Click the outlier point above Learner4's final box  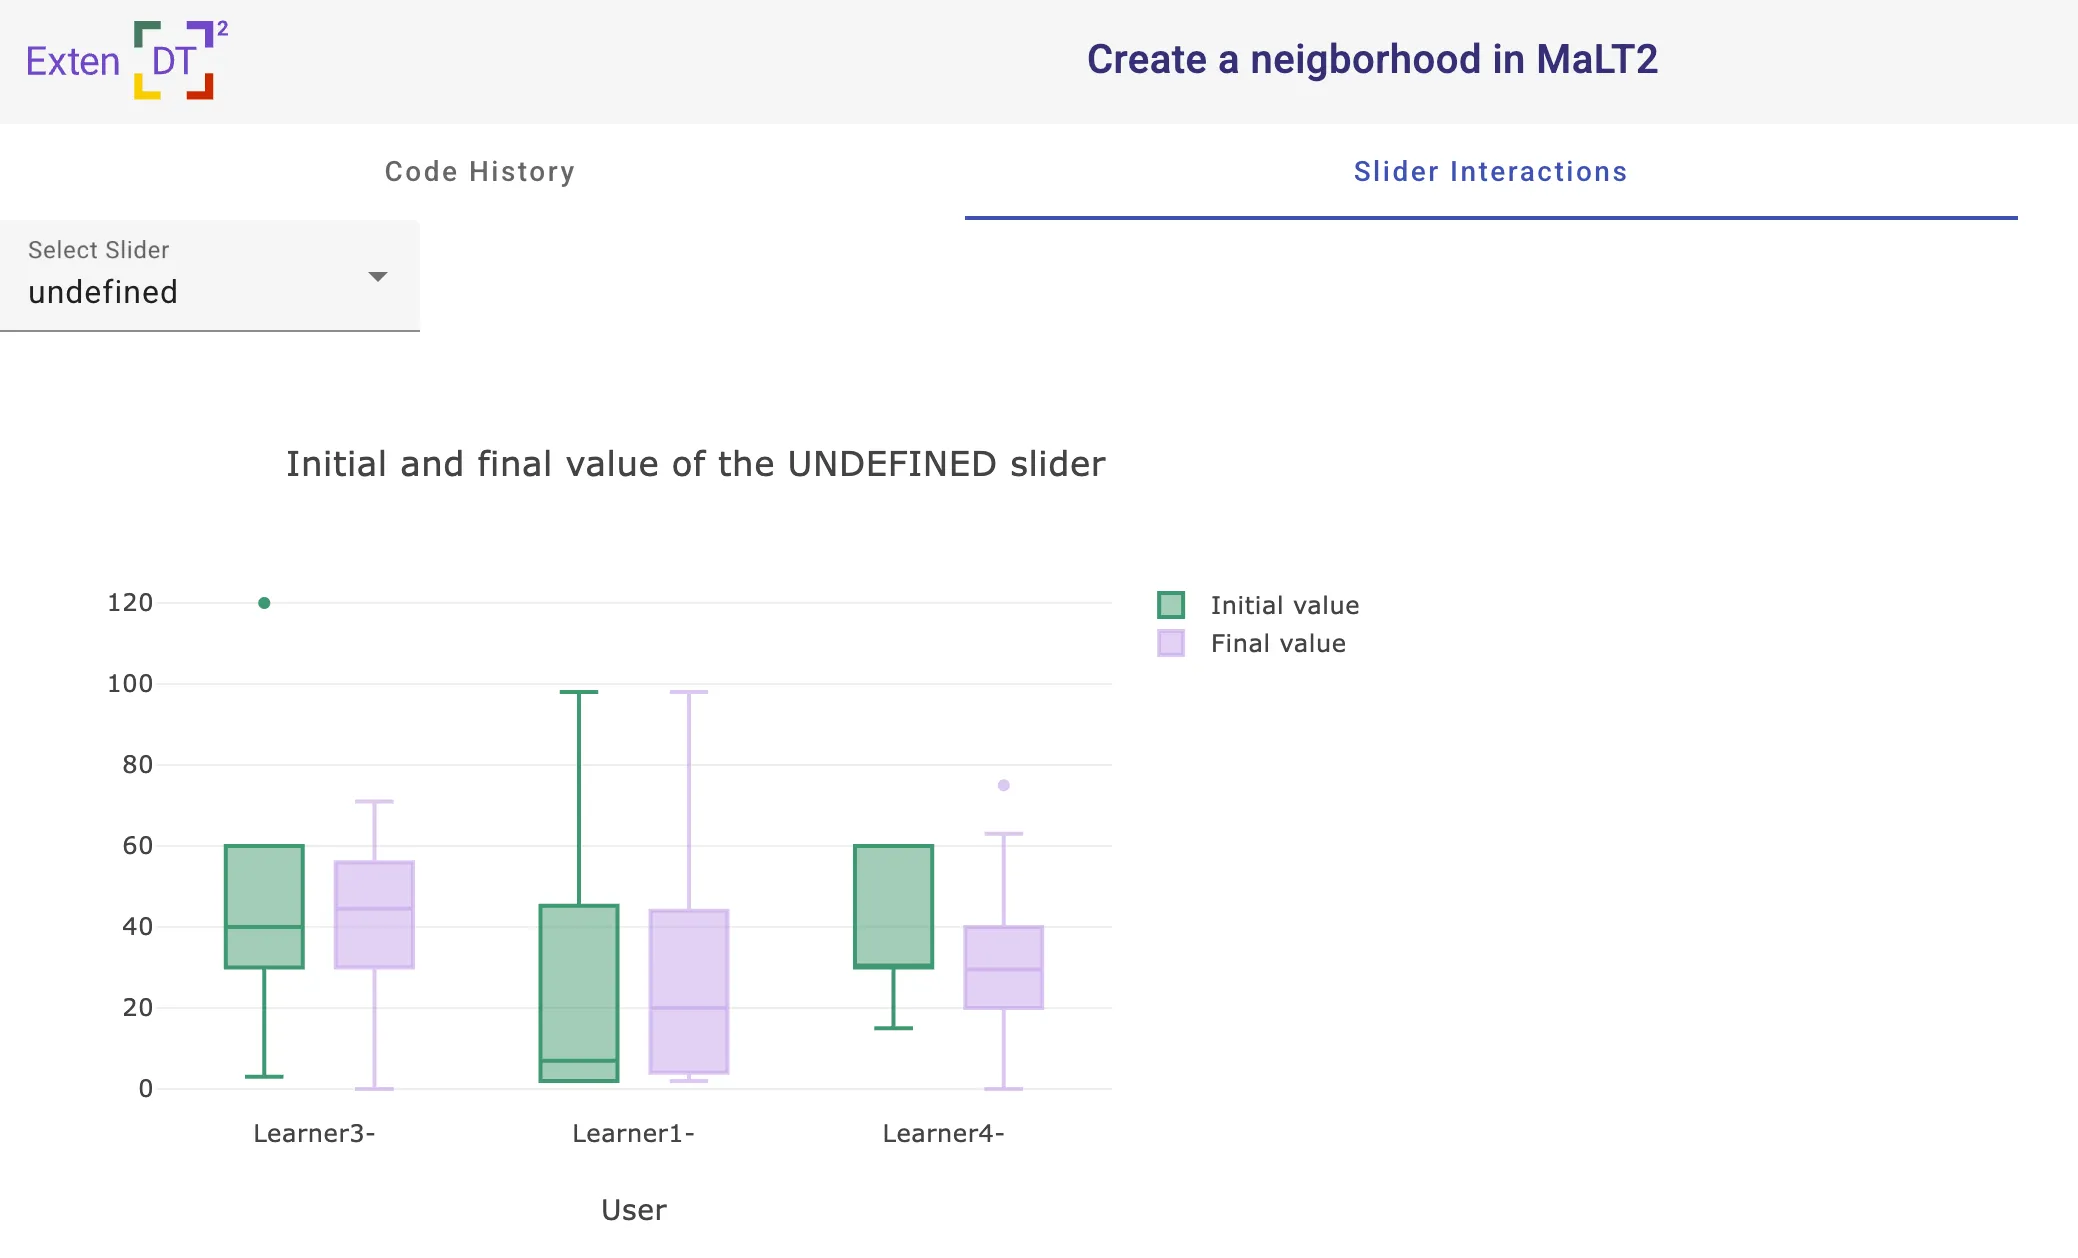click(x=1002, y=786)
